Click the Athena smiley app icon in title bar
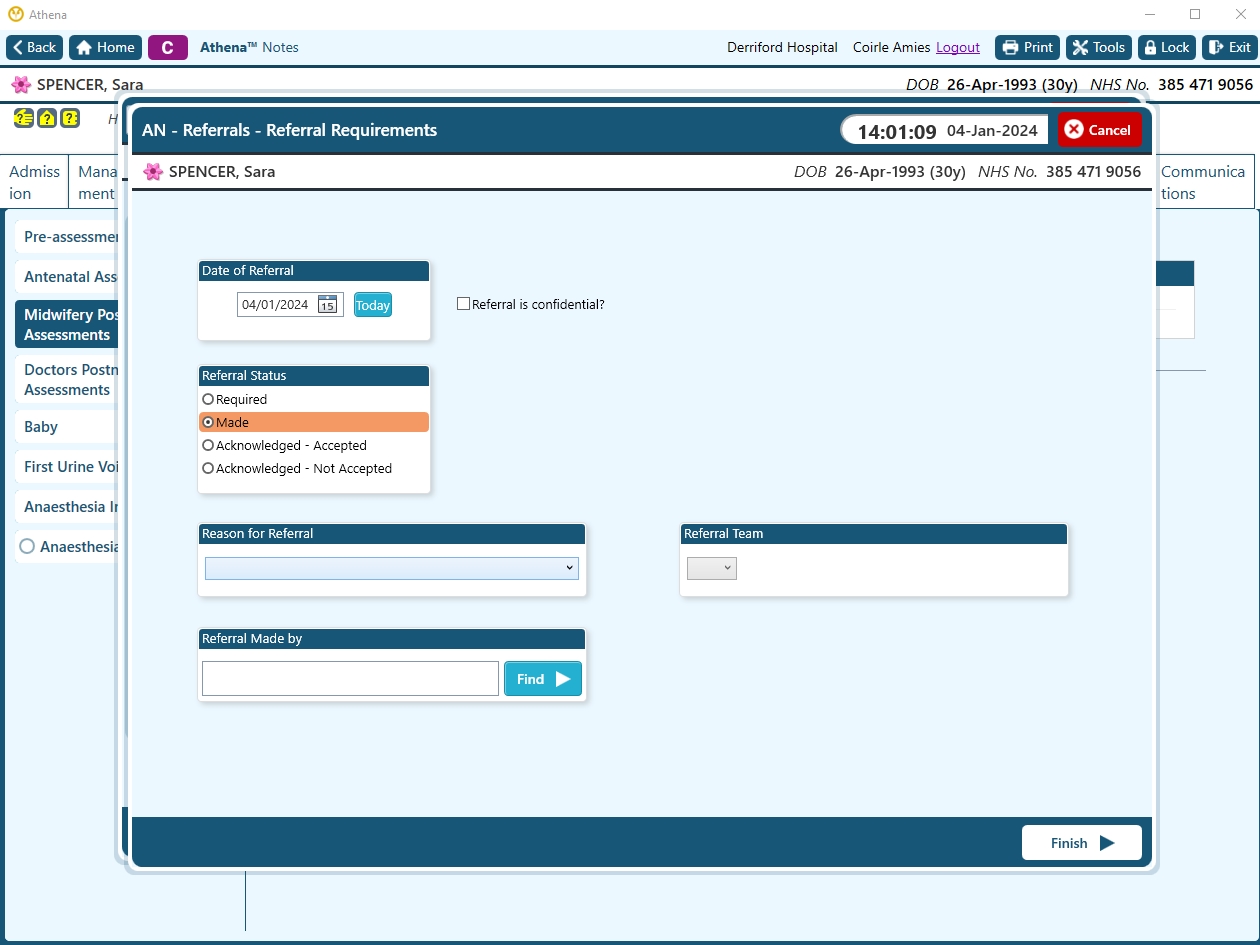 (15, 15)
